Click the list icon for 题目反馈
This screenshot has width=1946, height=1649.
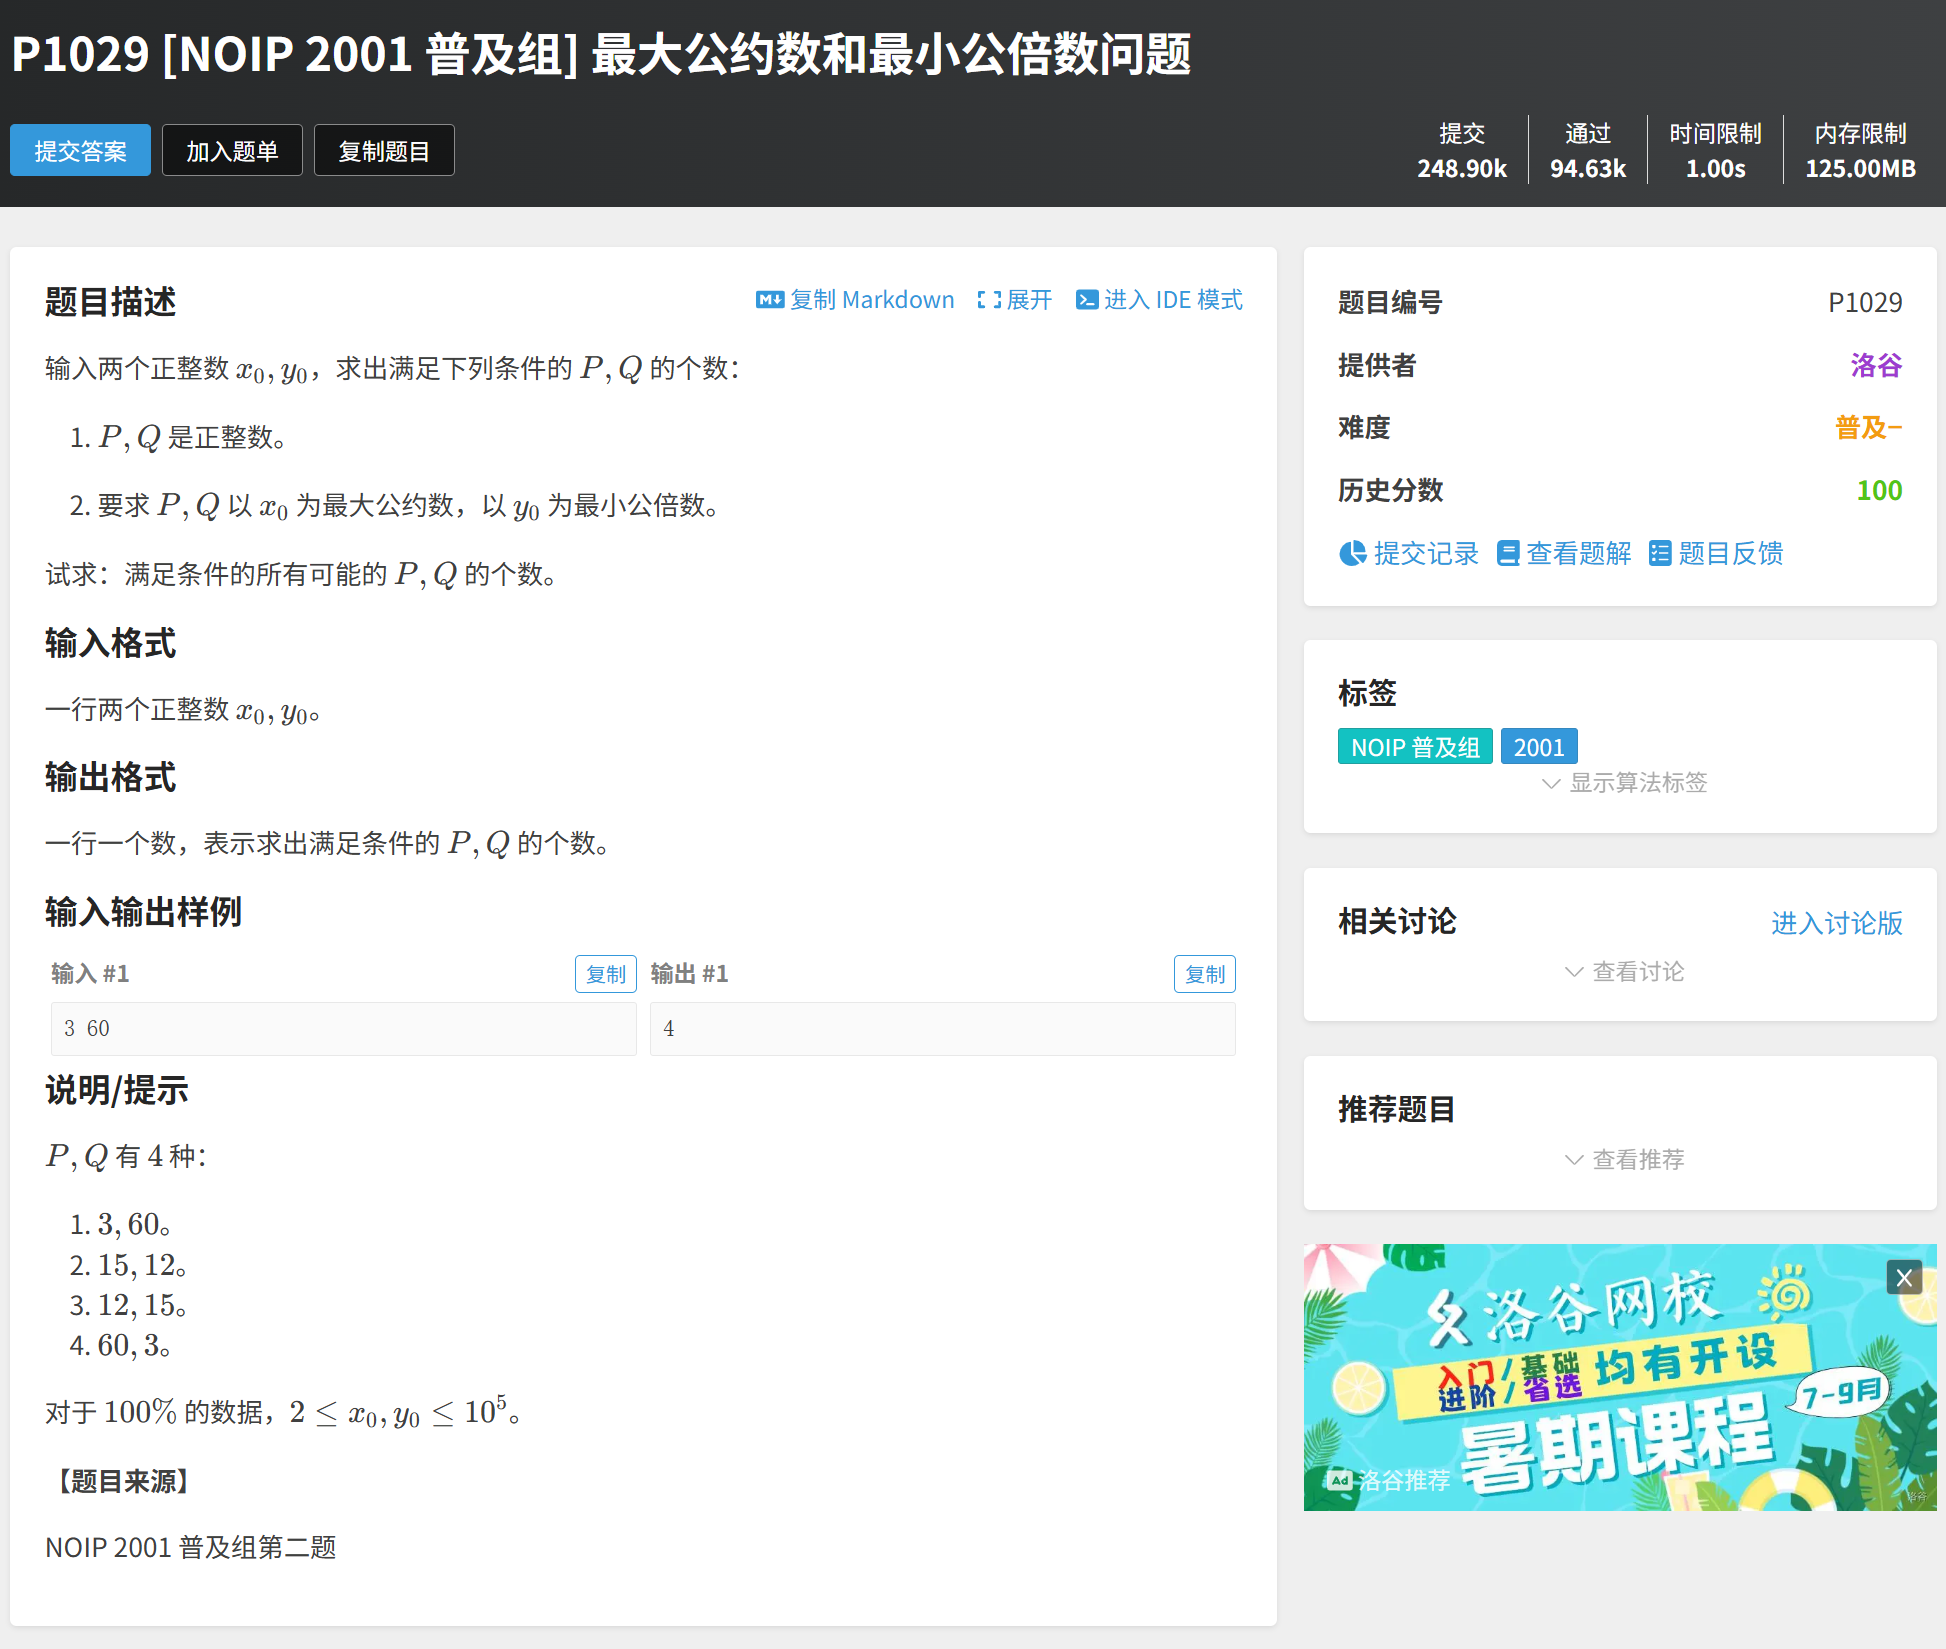pyautogui.click(x=1659, y=553)
